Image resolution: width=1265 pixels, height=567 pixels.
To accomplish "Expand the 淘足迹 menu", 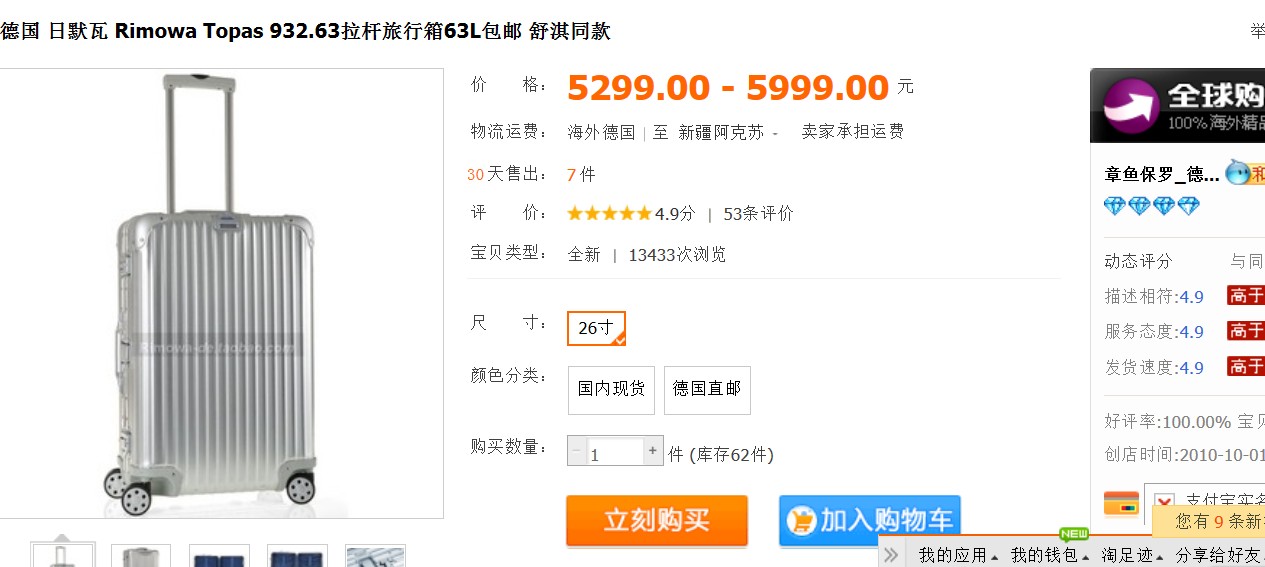I will click(1133, 554).
